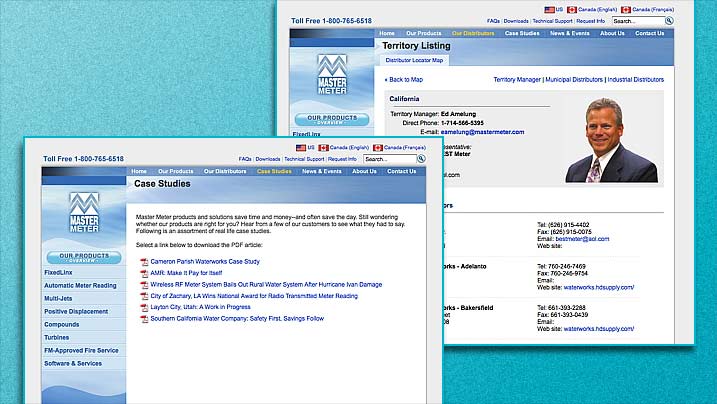The image size is (717, 404).
Task: Open Our Distributors menu in Case Studies window
Action: (x=225, y=171)
